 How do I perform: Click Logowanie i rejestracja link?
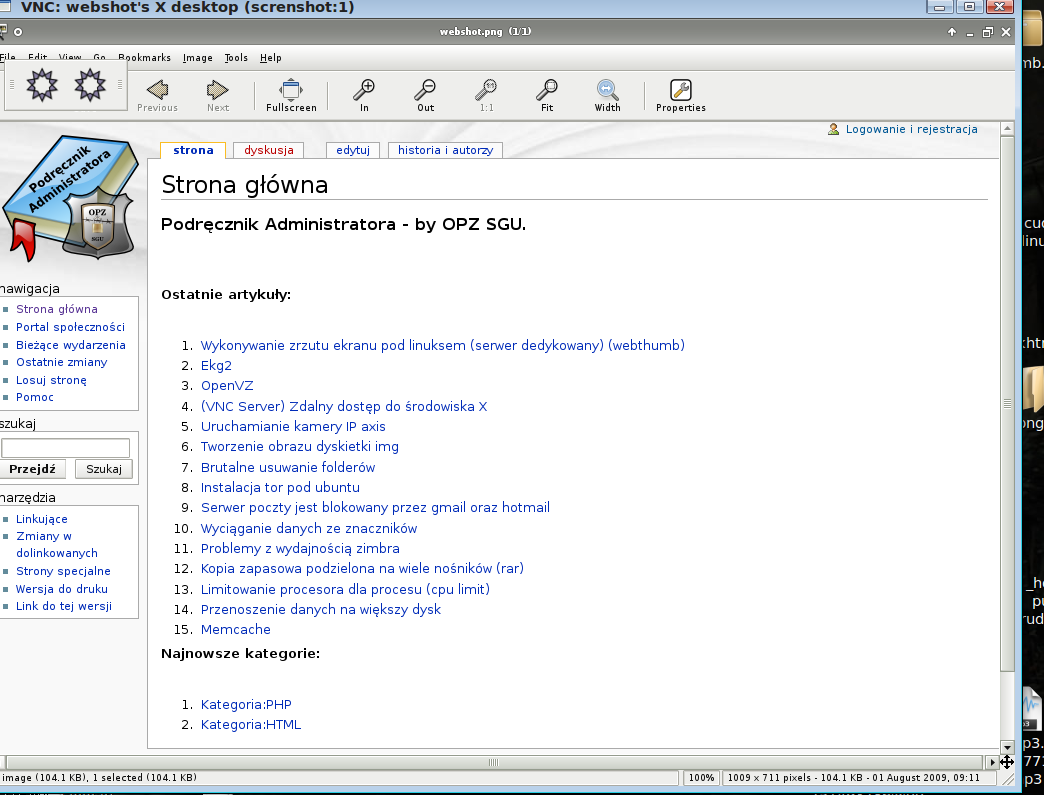click(x=912, y=129)
